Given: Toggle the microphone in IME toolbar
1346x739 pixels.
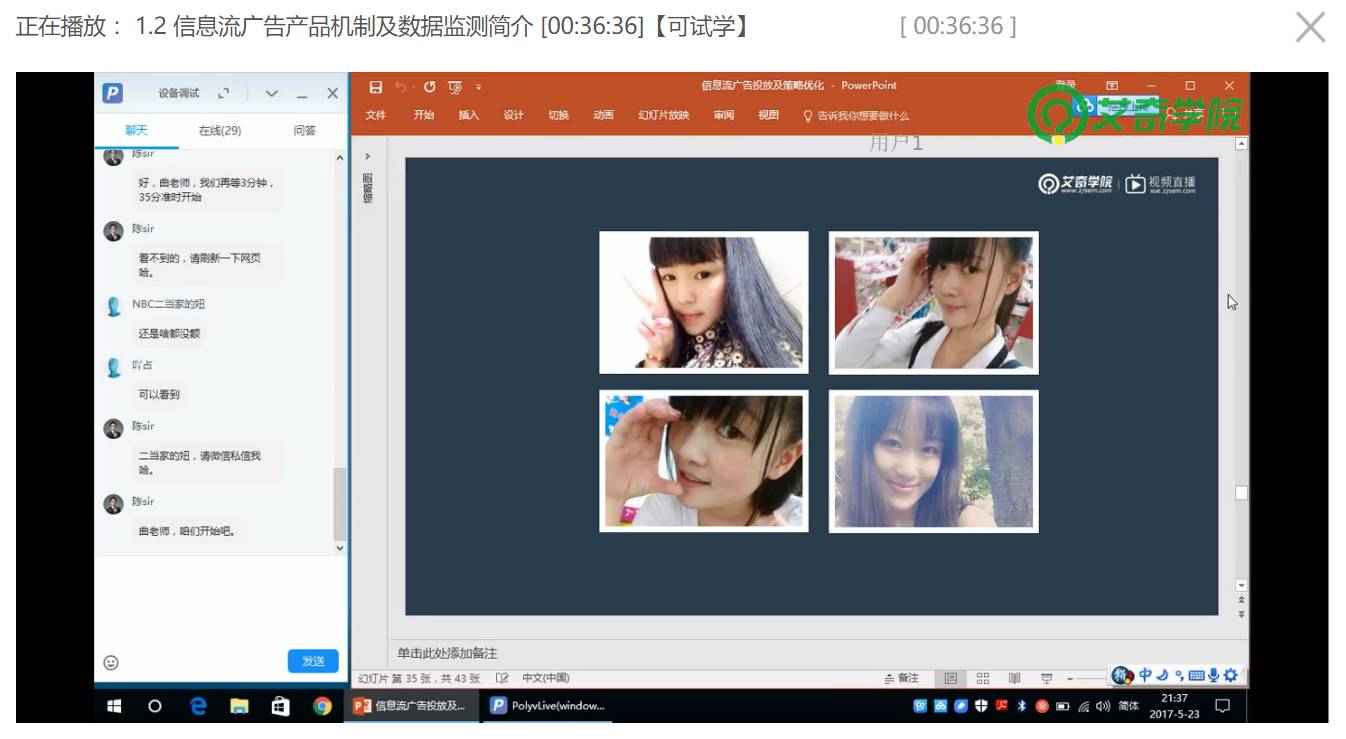Looking at the screenshot, I should [1214, 675].
